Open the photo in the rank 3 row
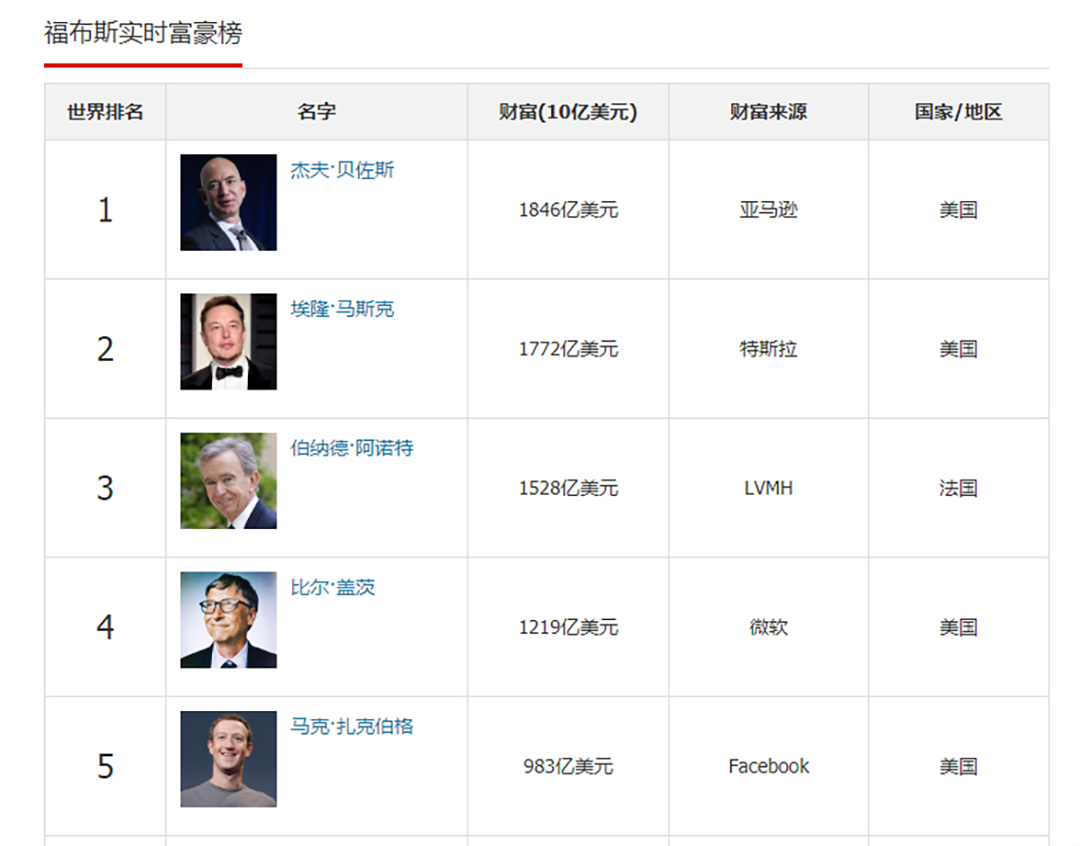 tap(228, 480)
